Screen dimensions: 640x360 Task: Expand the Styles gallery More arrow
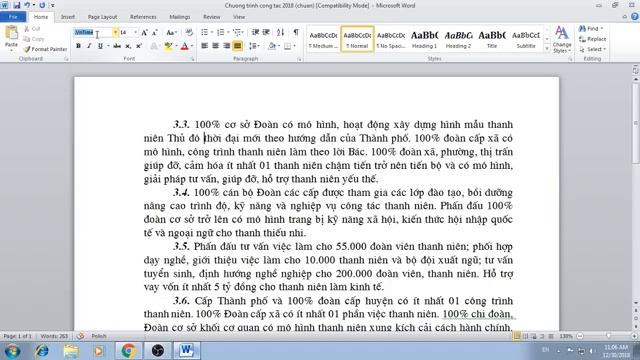[x=547, y=49]
